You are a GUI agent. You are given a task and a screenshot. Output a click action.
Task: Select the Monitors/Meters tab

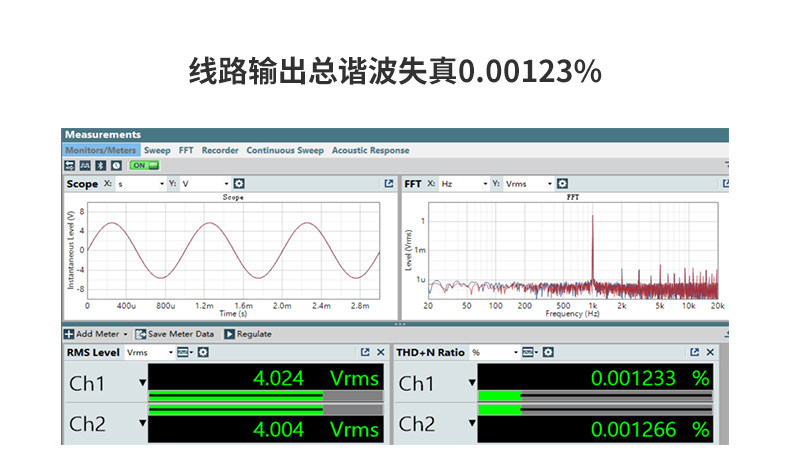(101, 150)
